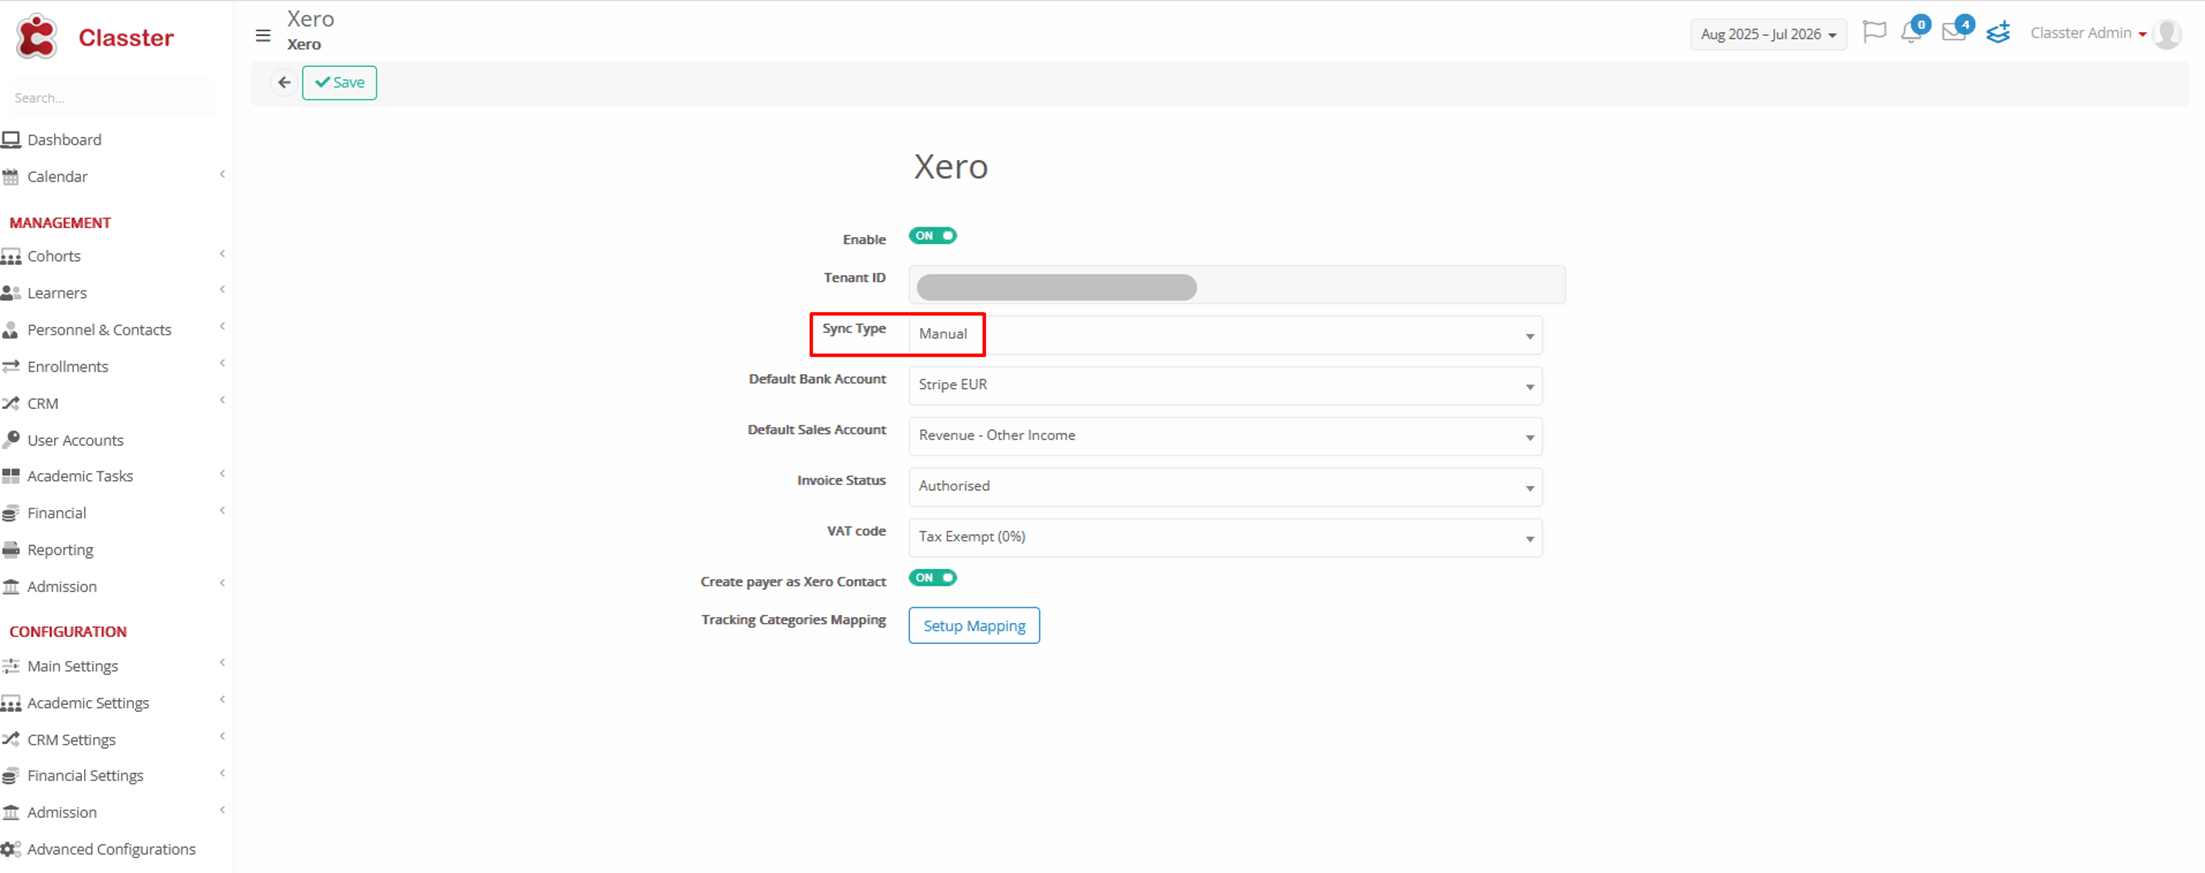
Task: Open Financial Settings in the sidebar
Action: [85, 776]
